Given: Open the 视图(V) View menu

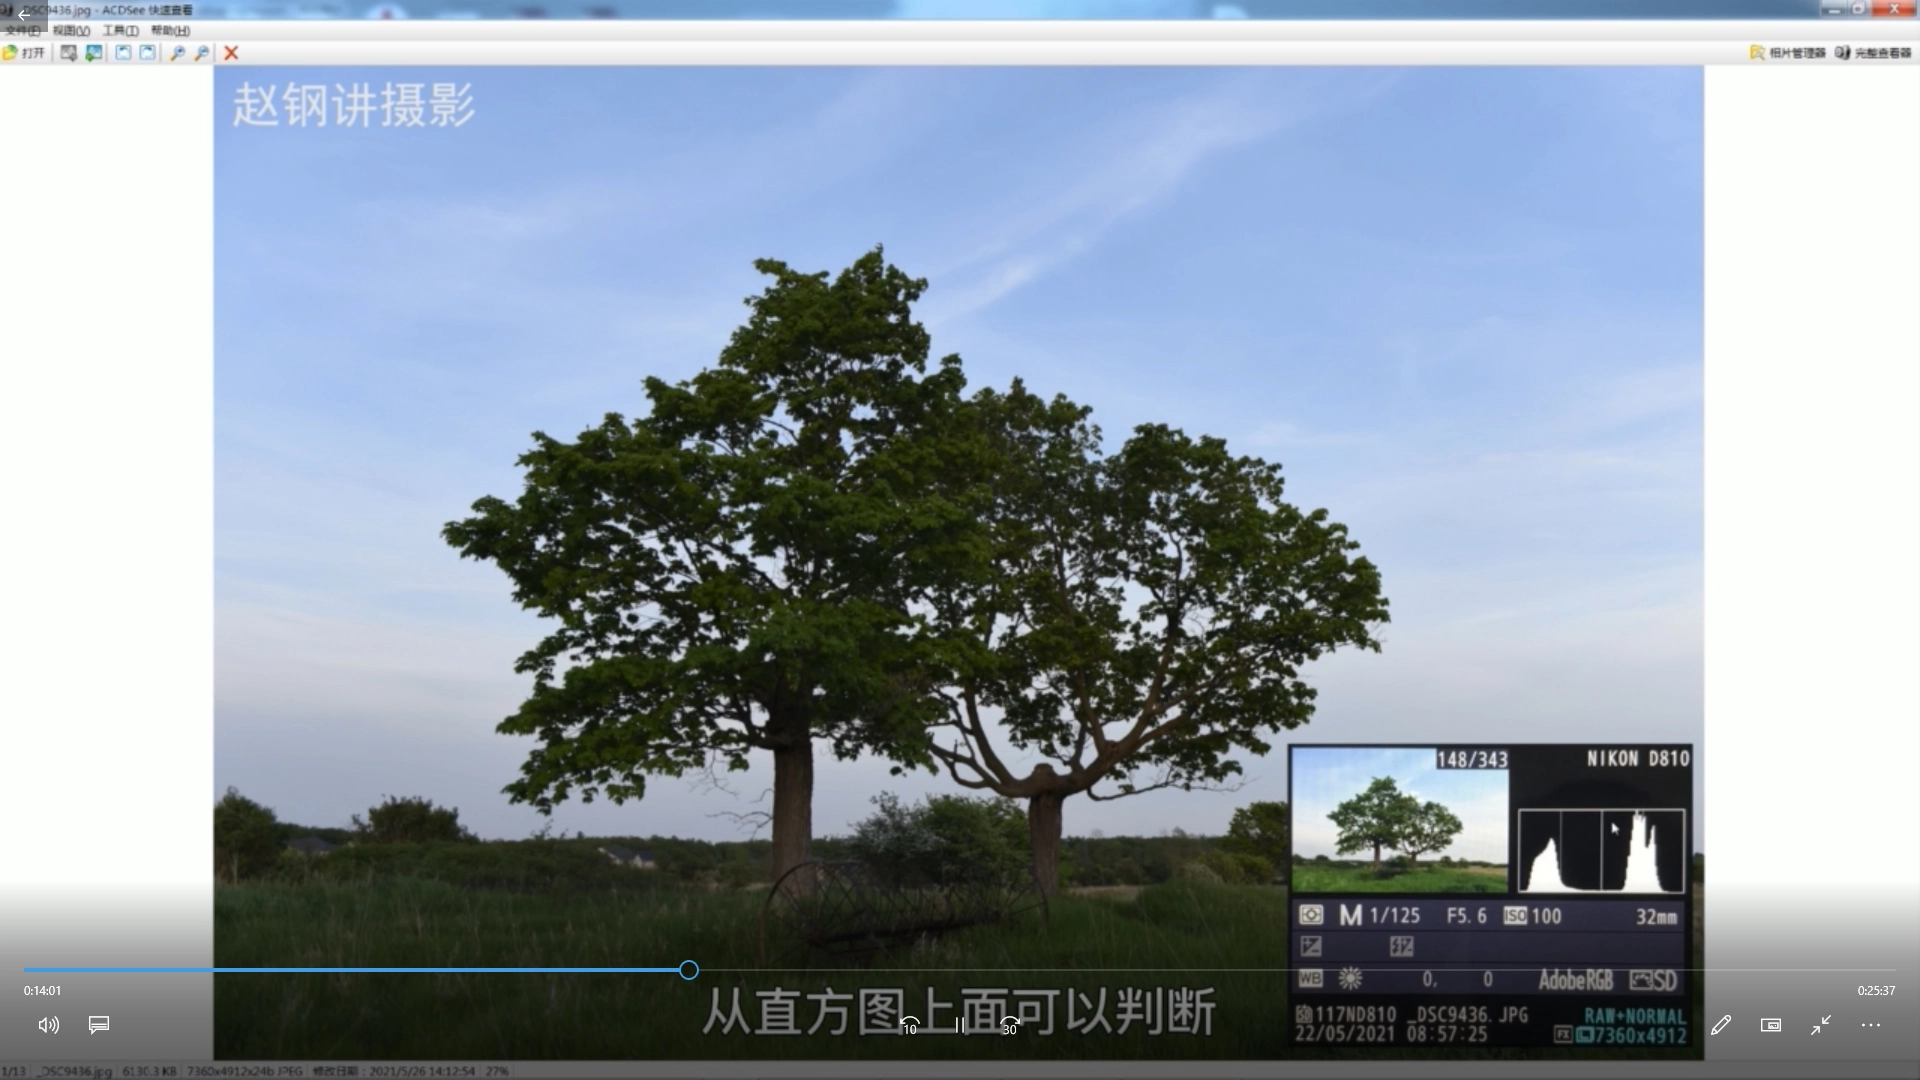Looking at the screenshot, I should 71,31.
